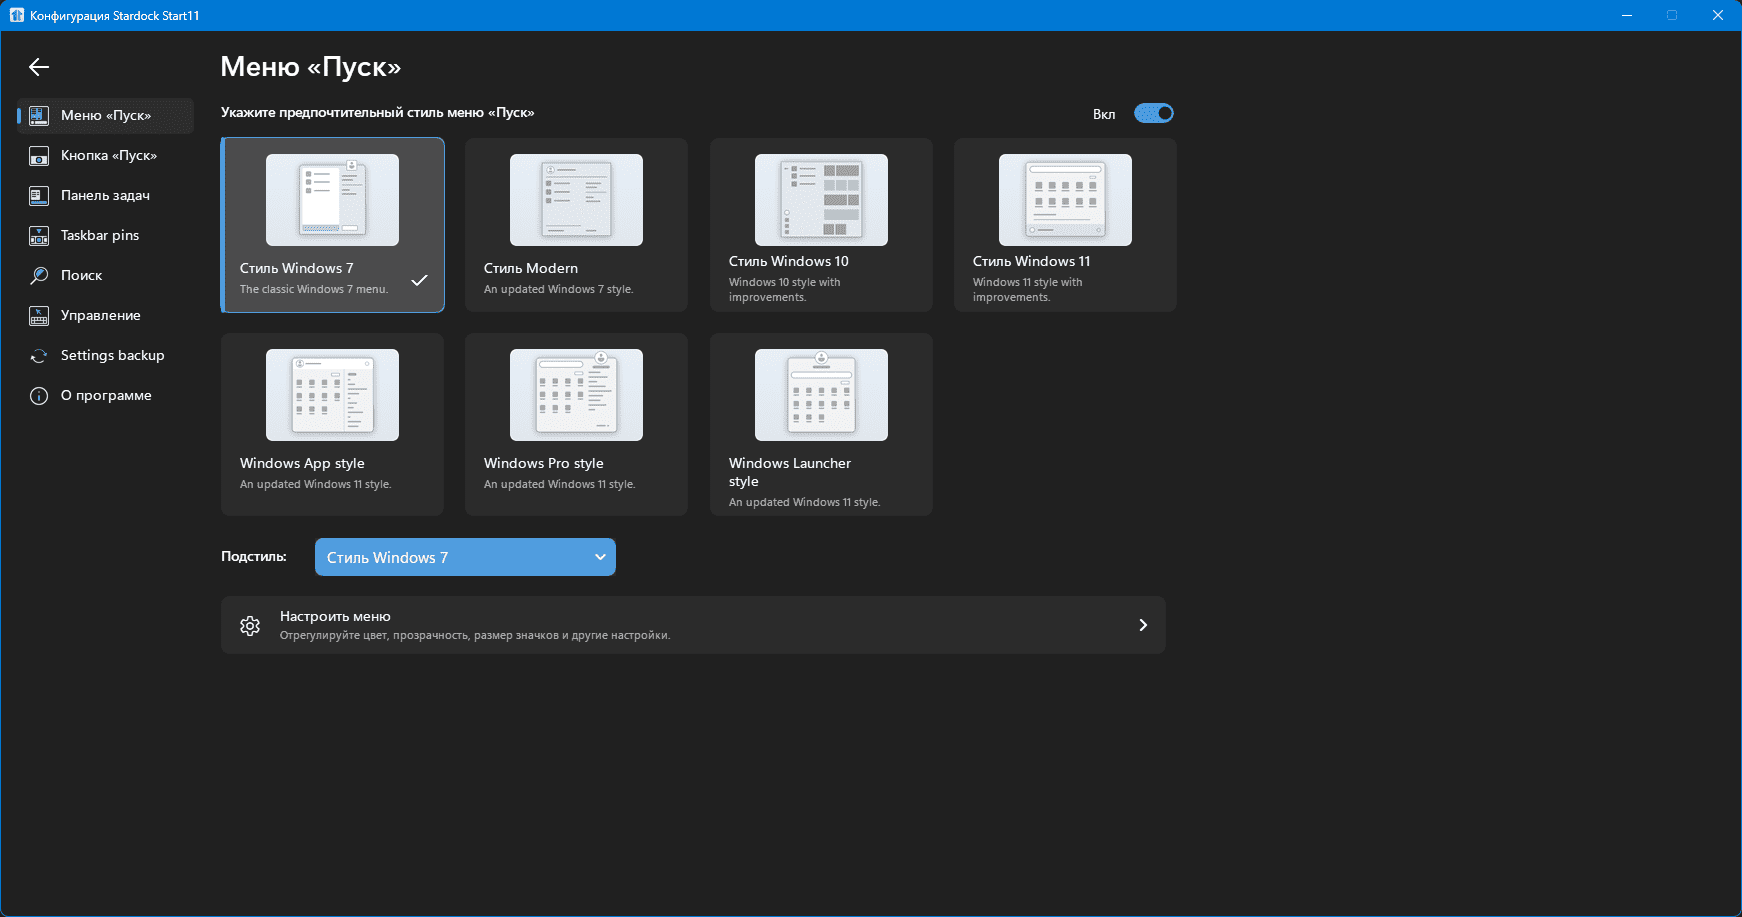The image size is (1742, 917).
Task: Click the Кнопка «Пуск» sidebar icon
Action: (x=39, y=156)
